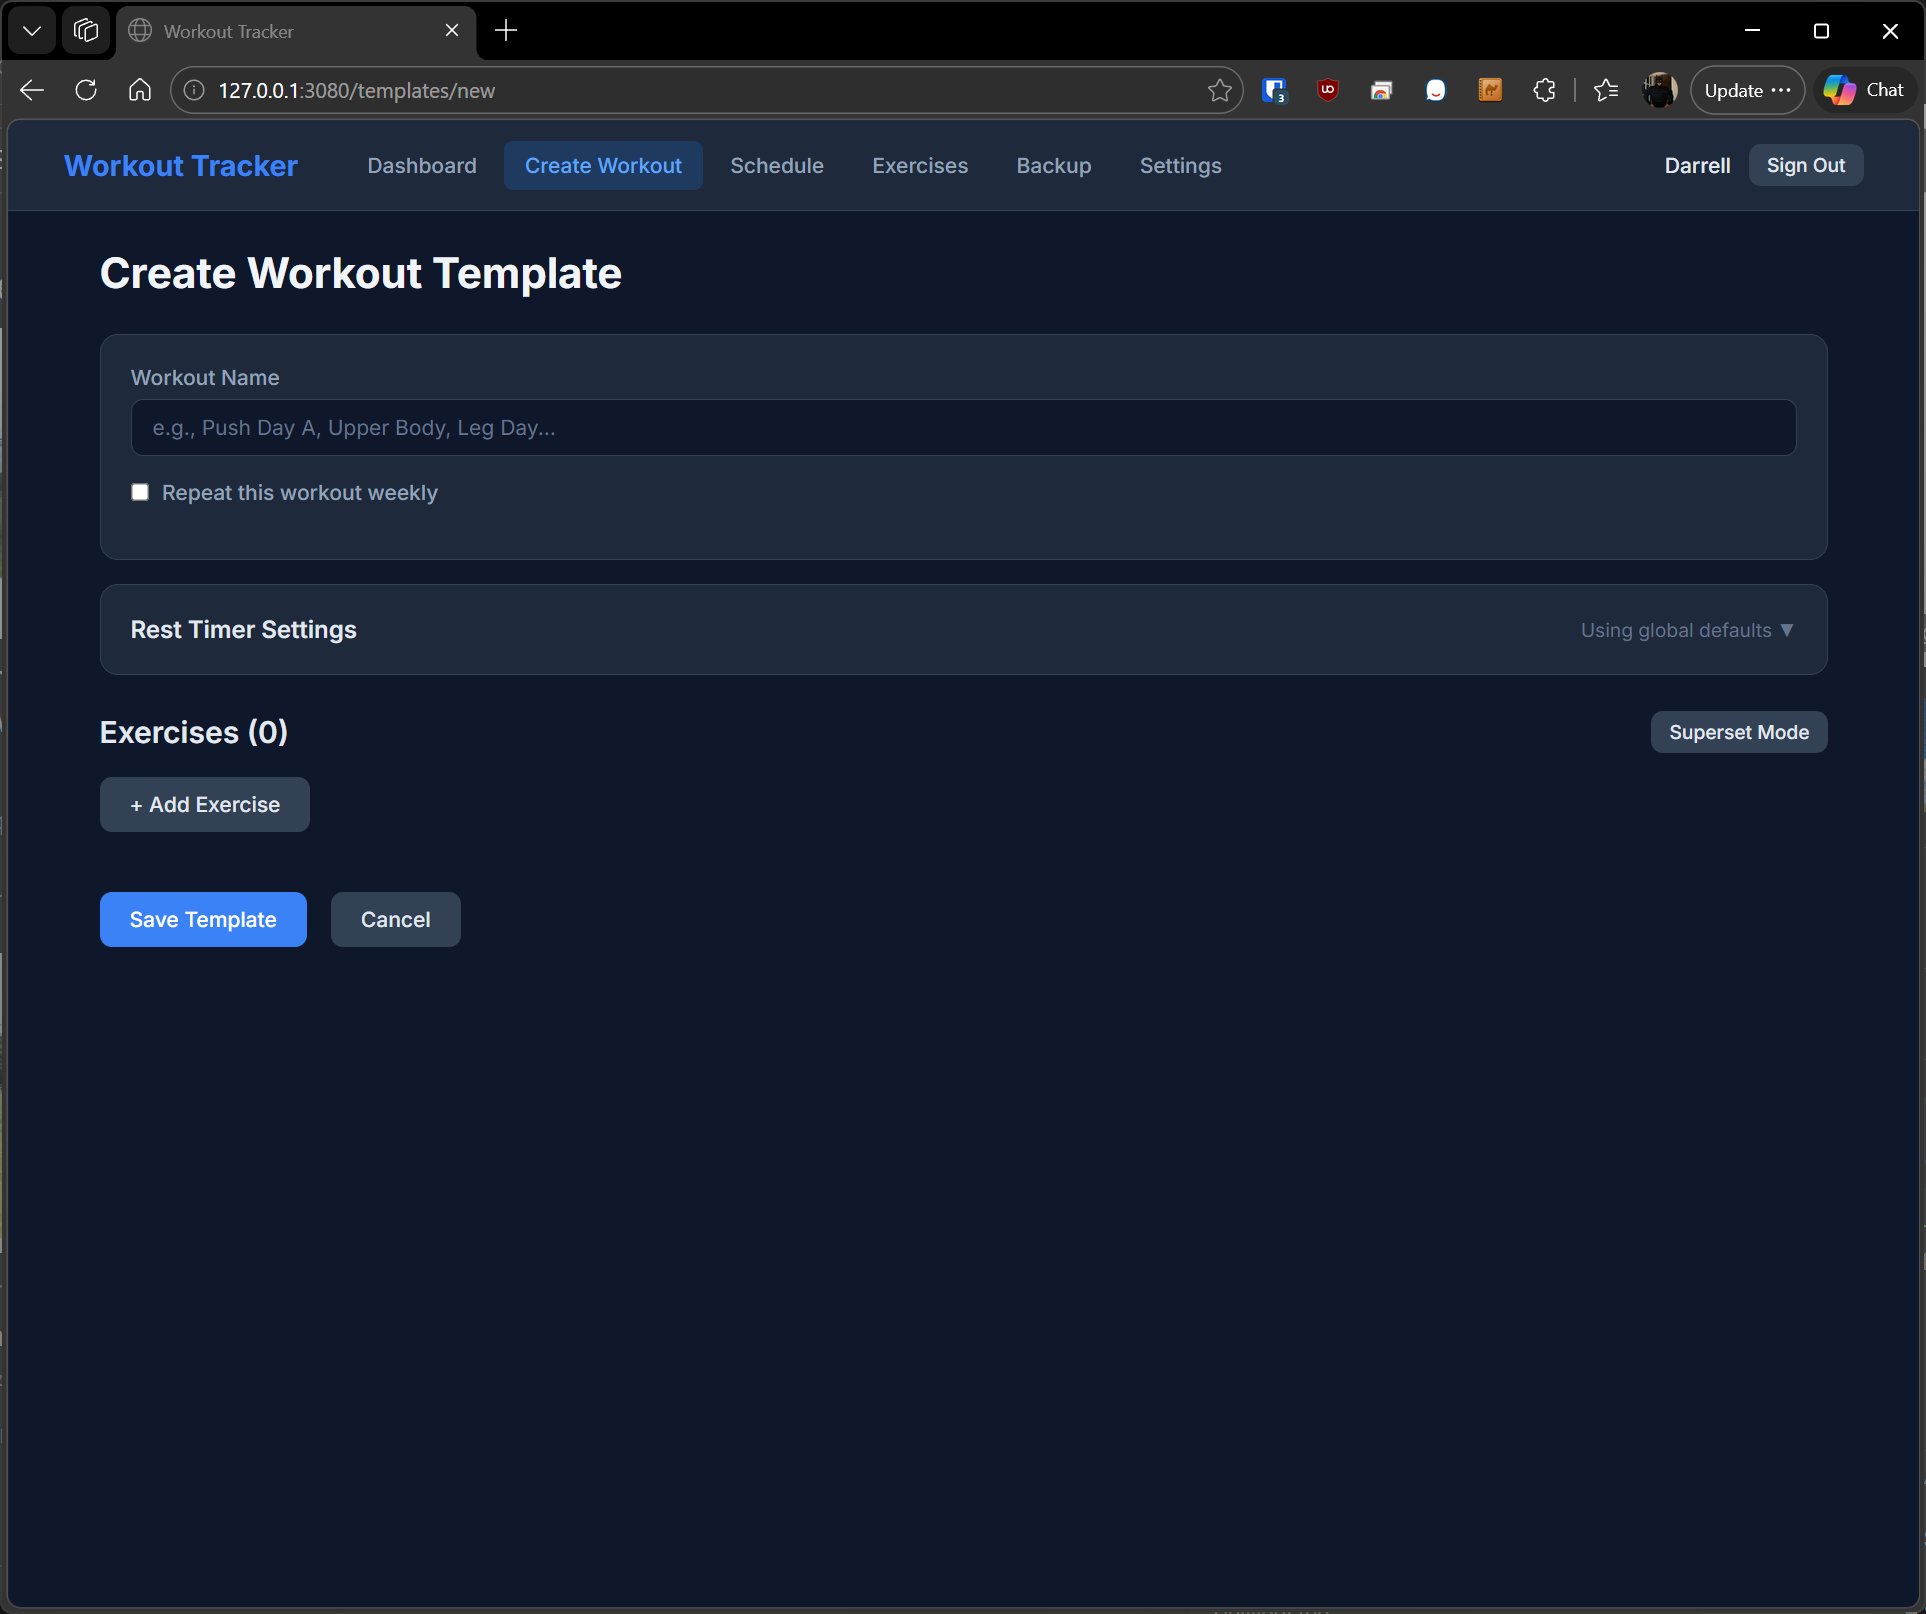1926x1614 pixels.
Task: Expand the Rest Timer Settings global defaults dropdown
Action: [x=1687, y=630]
